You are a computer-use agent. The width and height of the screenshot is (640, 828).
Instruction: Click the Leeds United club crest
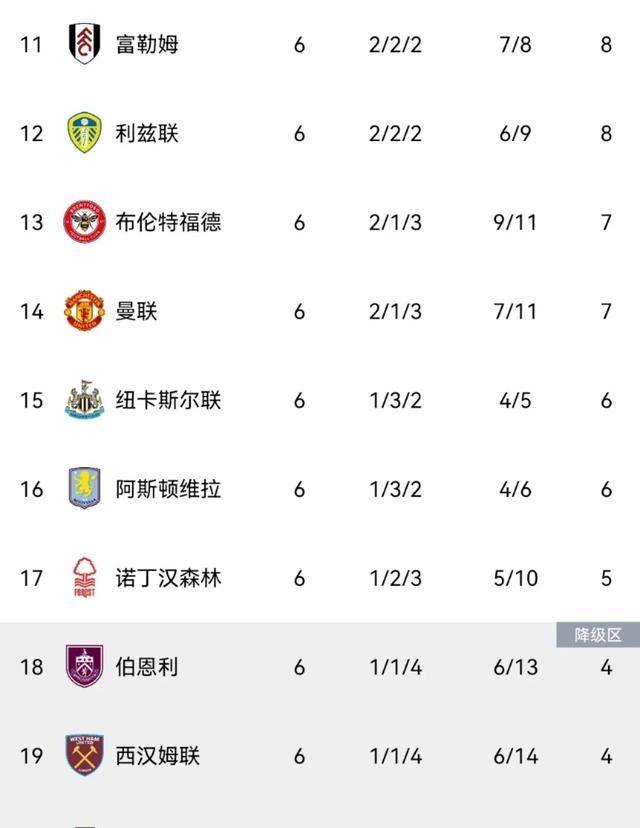coord(84,133)
